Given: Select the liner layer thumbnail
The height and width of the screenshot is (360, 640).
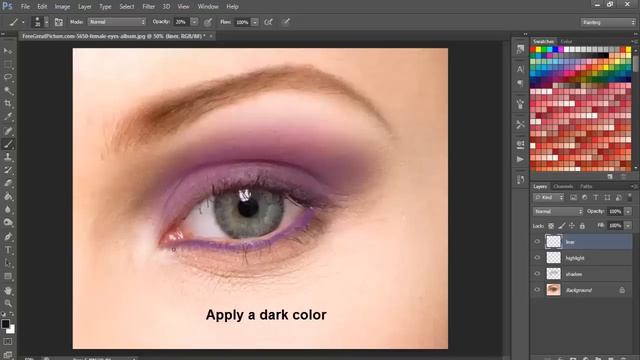Looking at the screenshot, I should pyautogui.click(x=553, y=242).
